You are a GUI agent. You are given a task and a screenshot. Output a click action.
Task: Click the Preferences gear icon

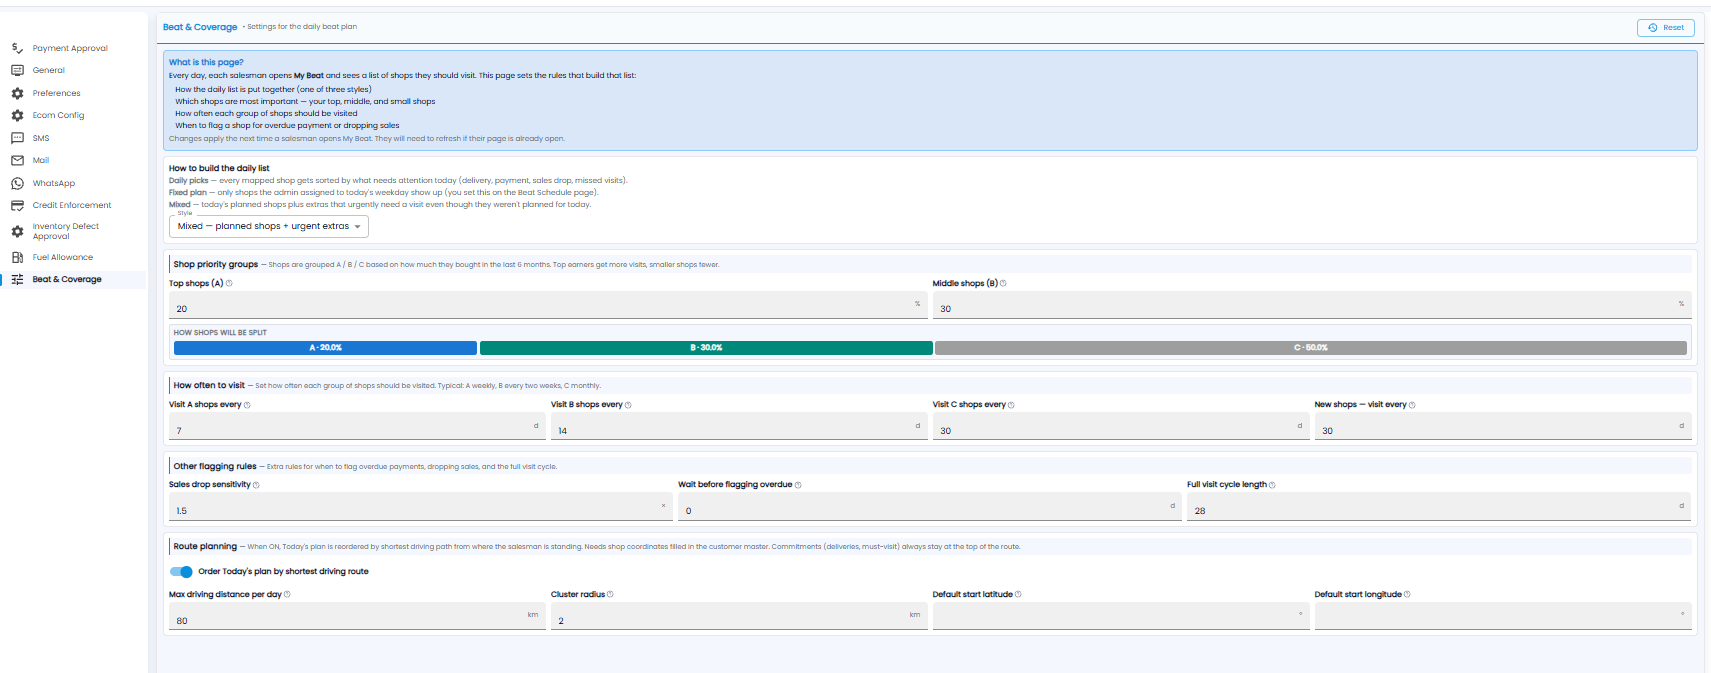(17, 93)
